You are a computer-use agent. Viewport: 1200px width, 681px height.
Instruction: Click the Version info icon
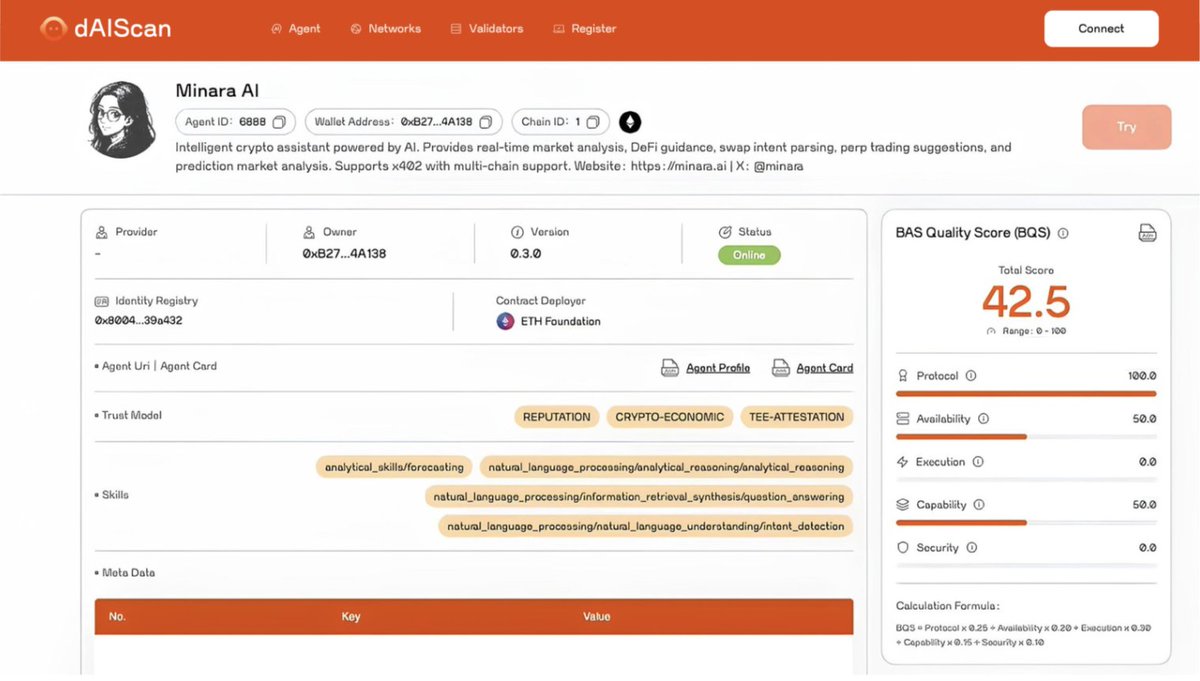517,232
